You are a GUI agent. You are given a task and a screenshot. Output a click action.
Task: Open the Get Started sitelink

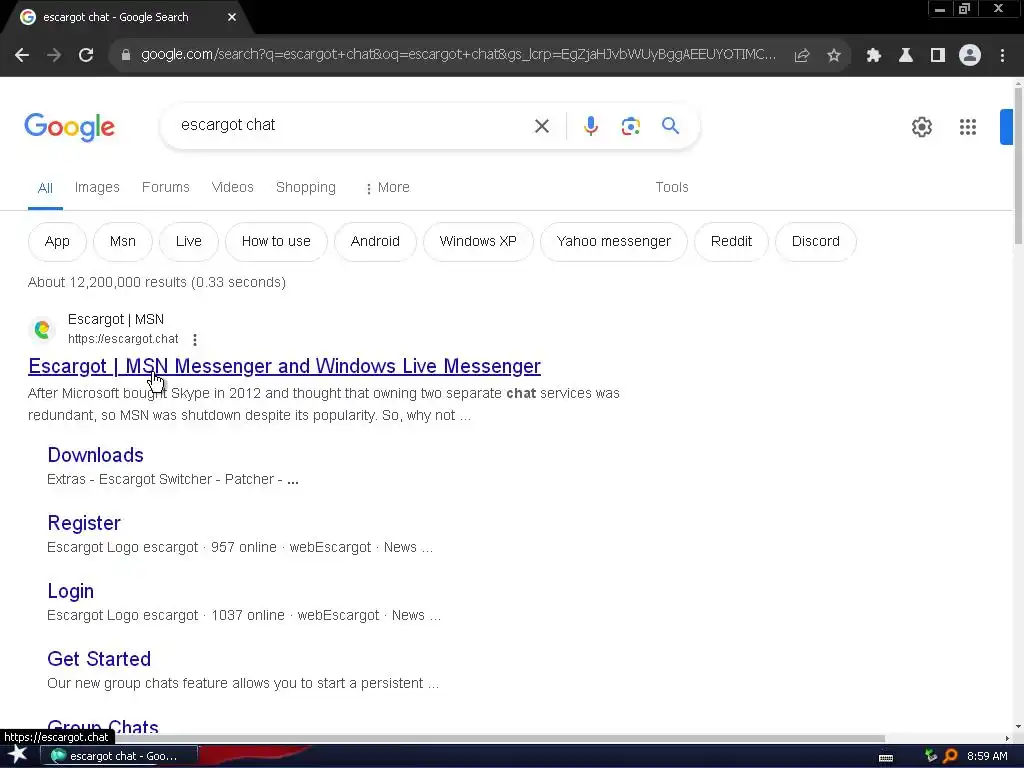click(x=99, y=659)
